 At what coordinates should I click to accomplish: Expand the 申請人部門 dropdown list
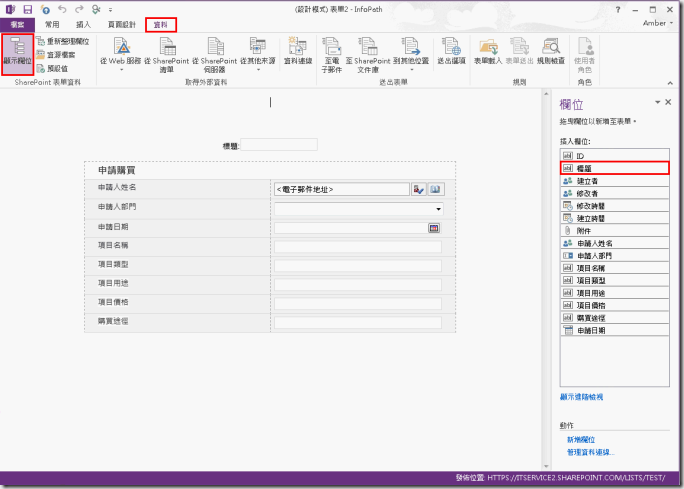pyautogui.click(x=438, y=209)
